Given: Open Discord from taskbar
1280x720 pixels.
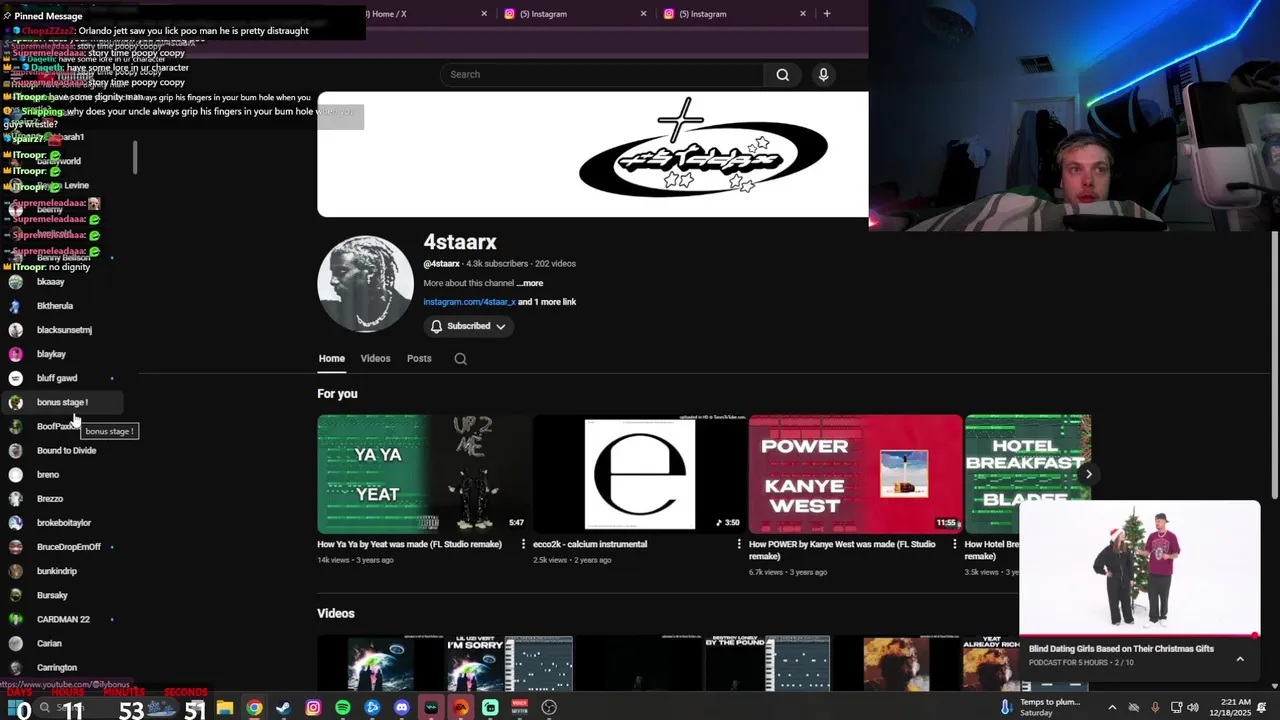Looking at the screenshot, I should [401, 708].
